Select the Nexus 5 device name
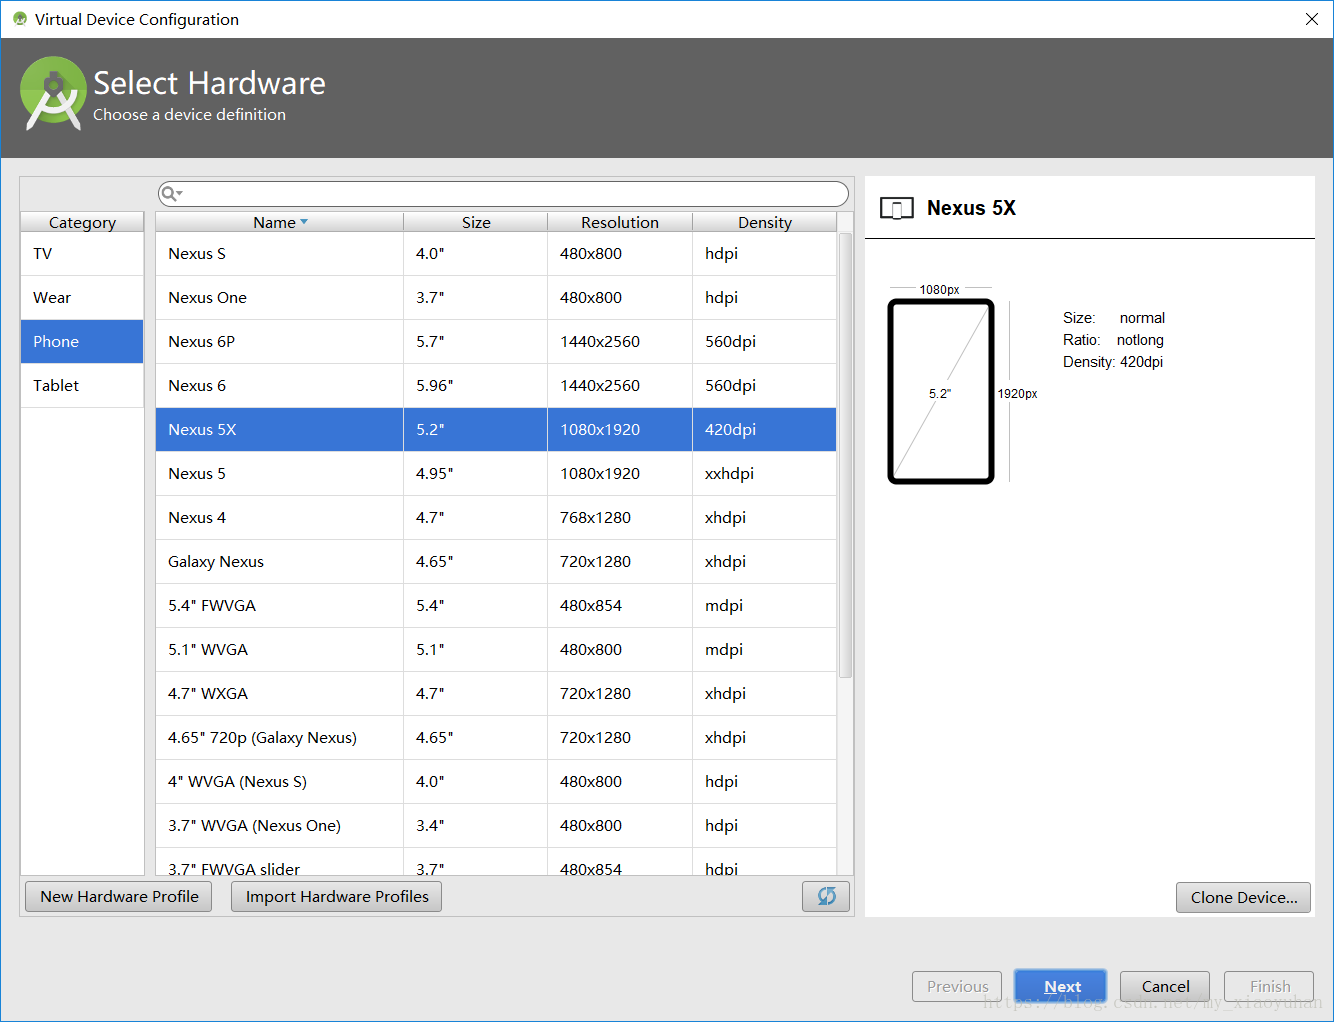This screenshot has width=1334, height=1022. pos(197,474)
